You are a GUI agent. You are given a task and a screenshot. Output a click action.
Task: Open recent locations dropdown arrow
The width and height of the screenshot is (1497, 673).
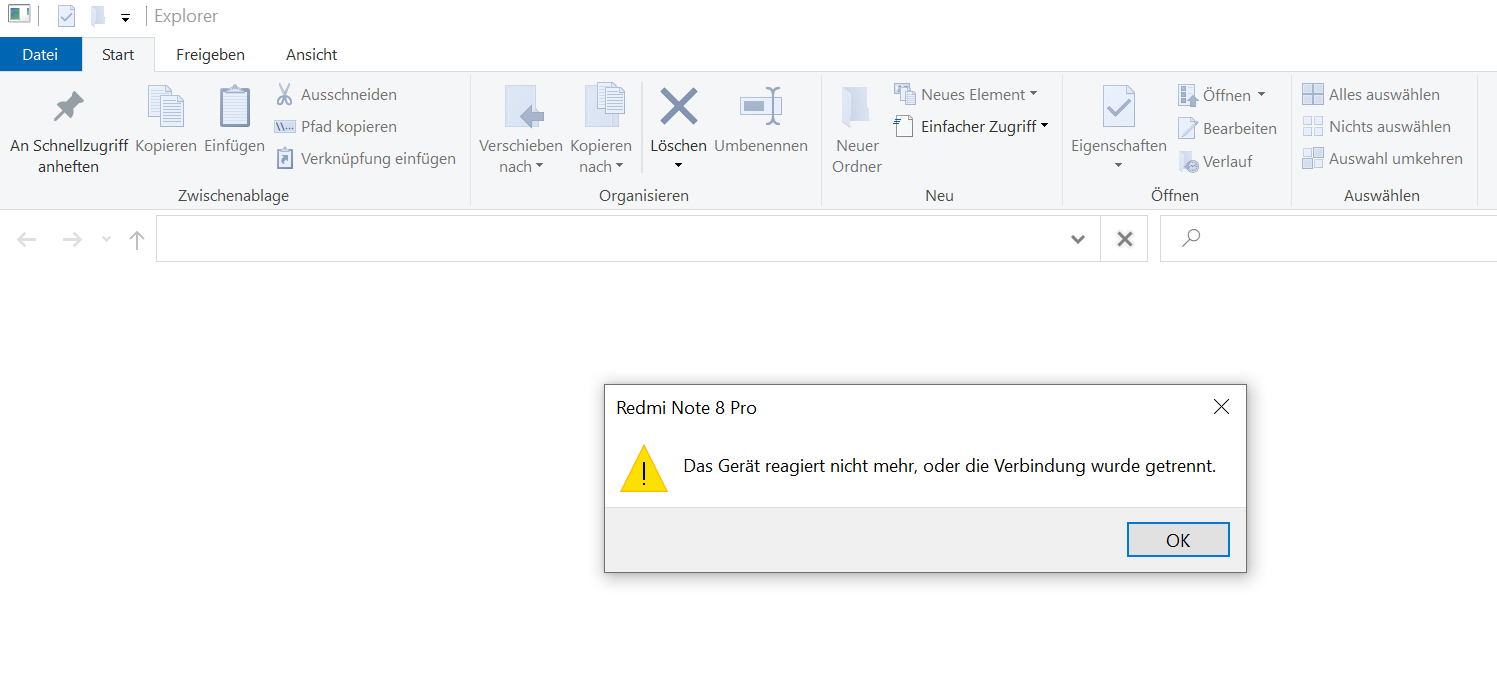click(x=106, y=240)
